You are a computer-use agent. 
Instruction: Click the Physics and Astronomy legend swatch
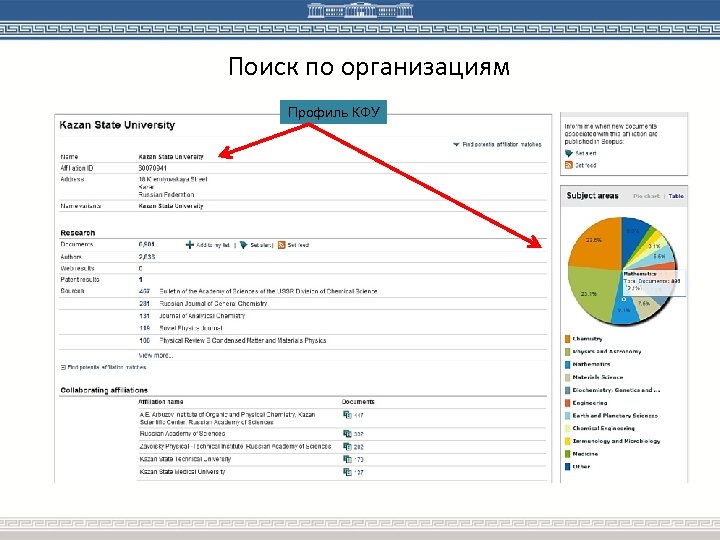tap(568, 352)
